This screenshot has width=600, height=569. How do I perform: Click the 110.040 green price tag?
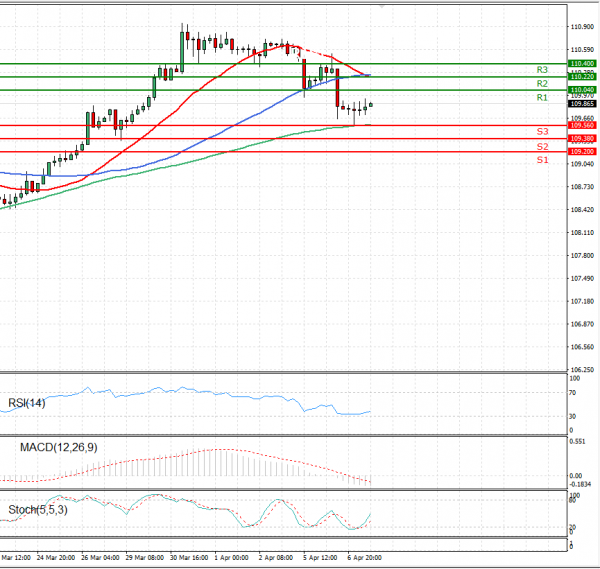click(x=582, y=90)
